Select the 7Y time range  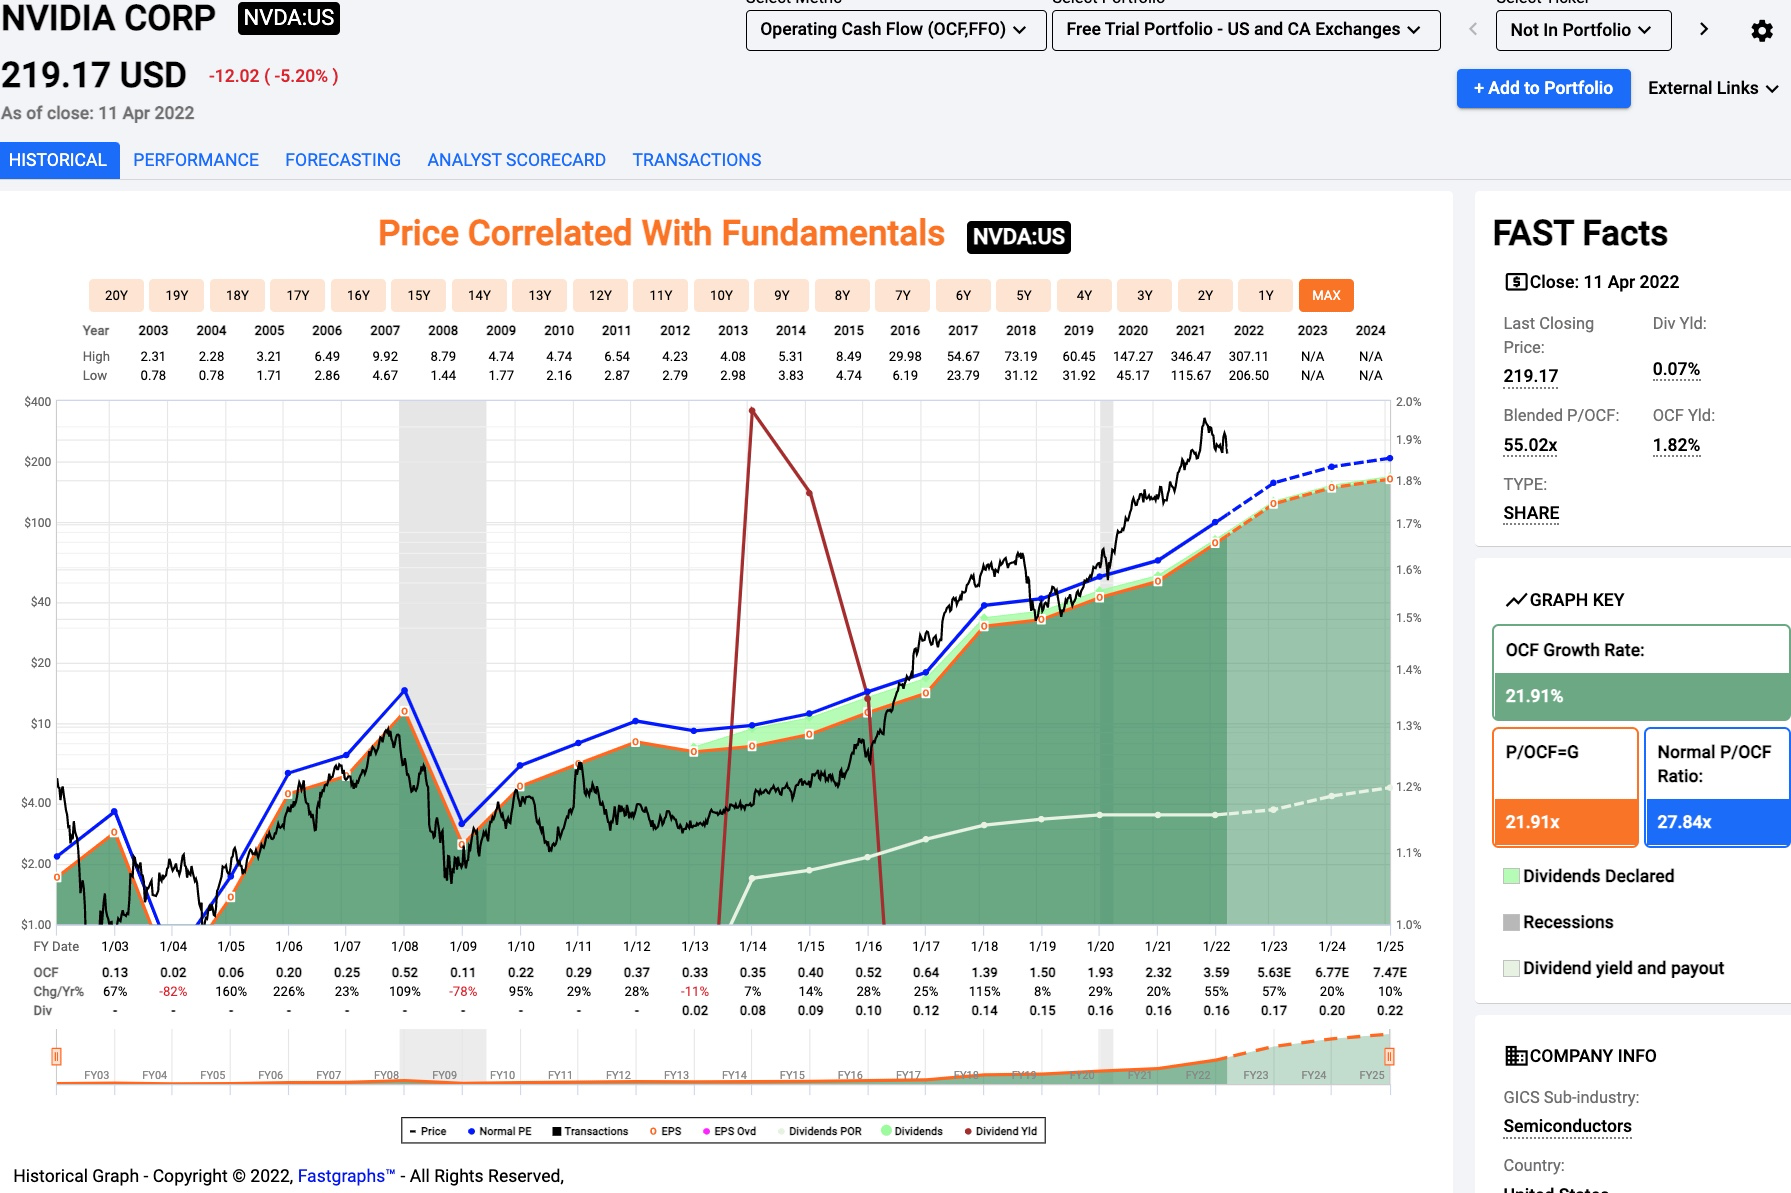click(x=903, y=295)
